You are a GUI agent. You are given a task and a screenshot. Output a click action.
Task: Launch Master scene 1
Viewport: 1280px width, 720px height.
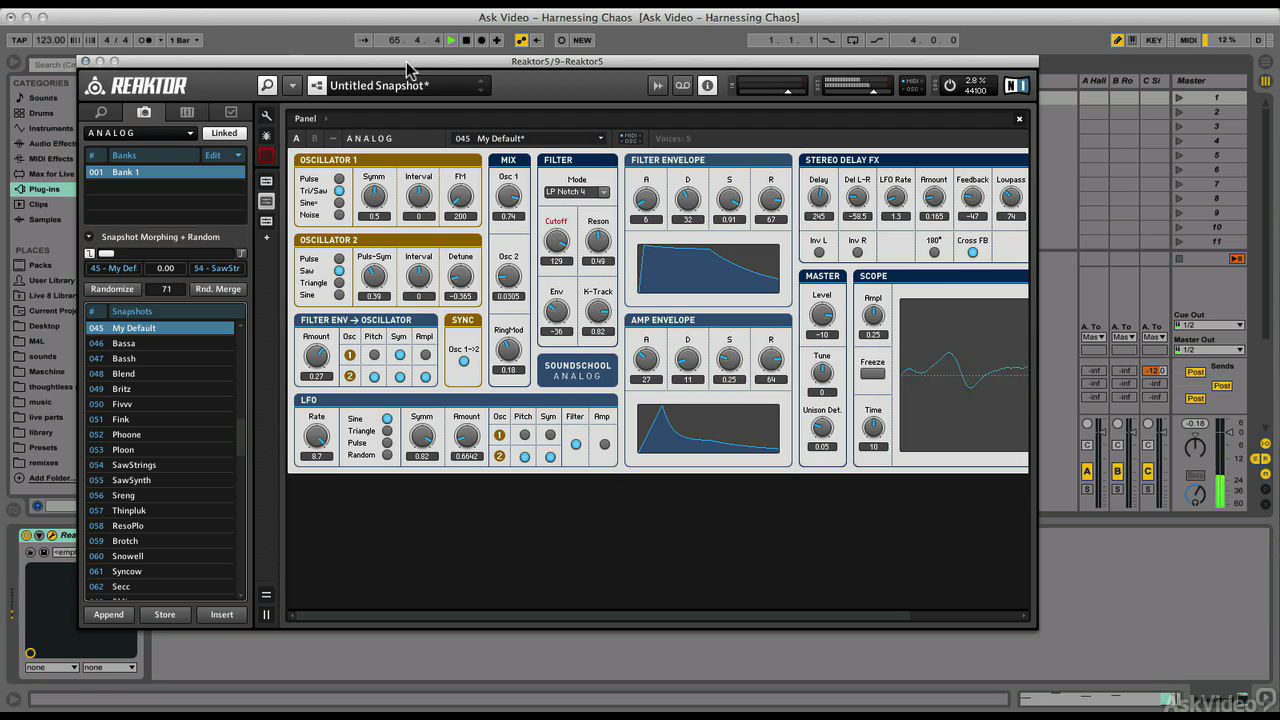coord(1179,97)
